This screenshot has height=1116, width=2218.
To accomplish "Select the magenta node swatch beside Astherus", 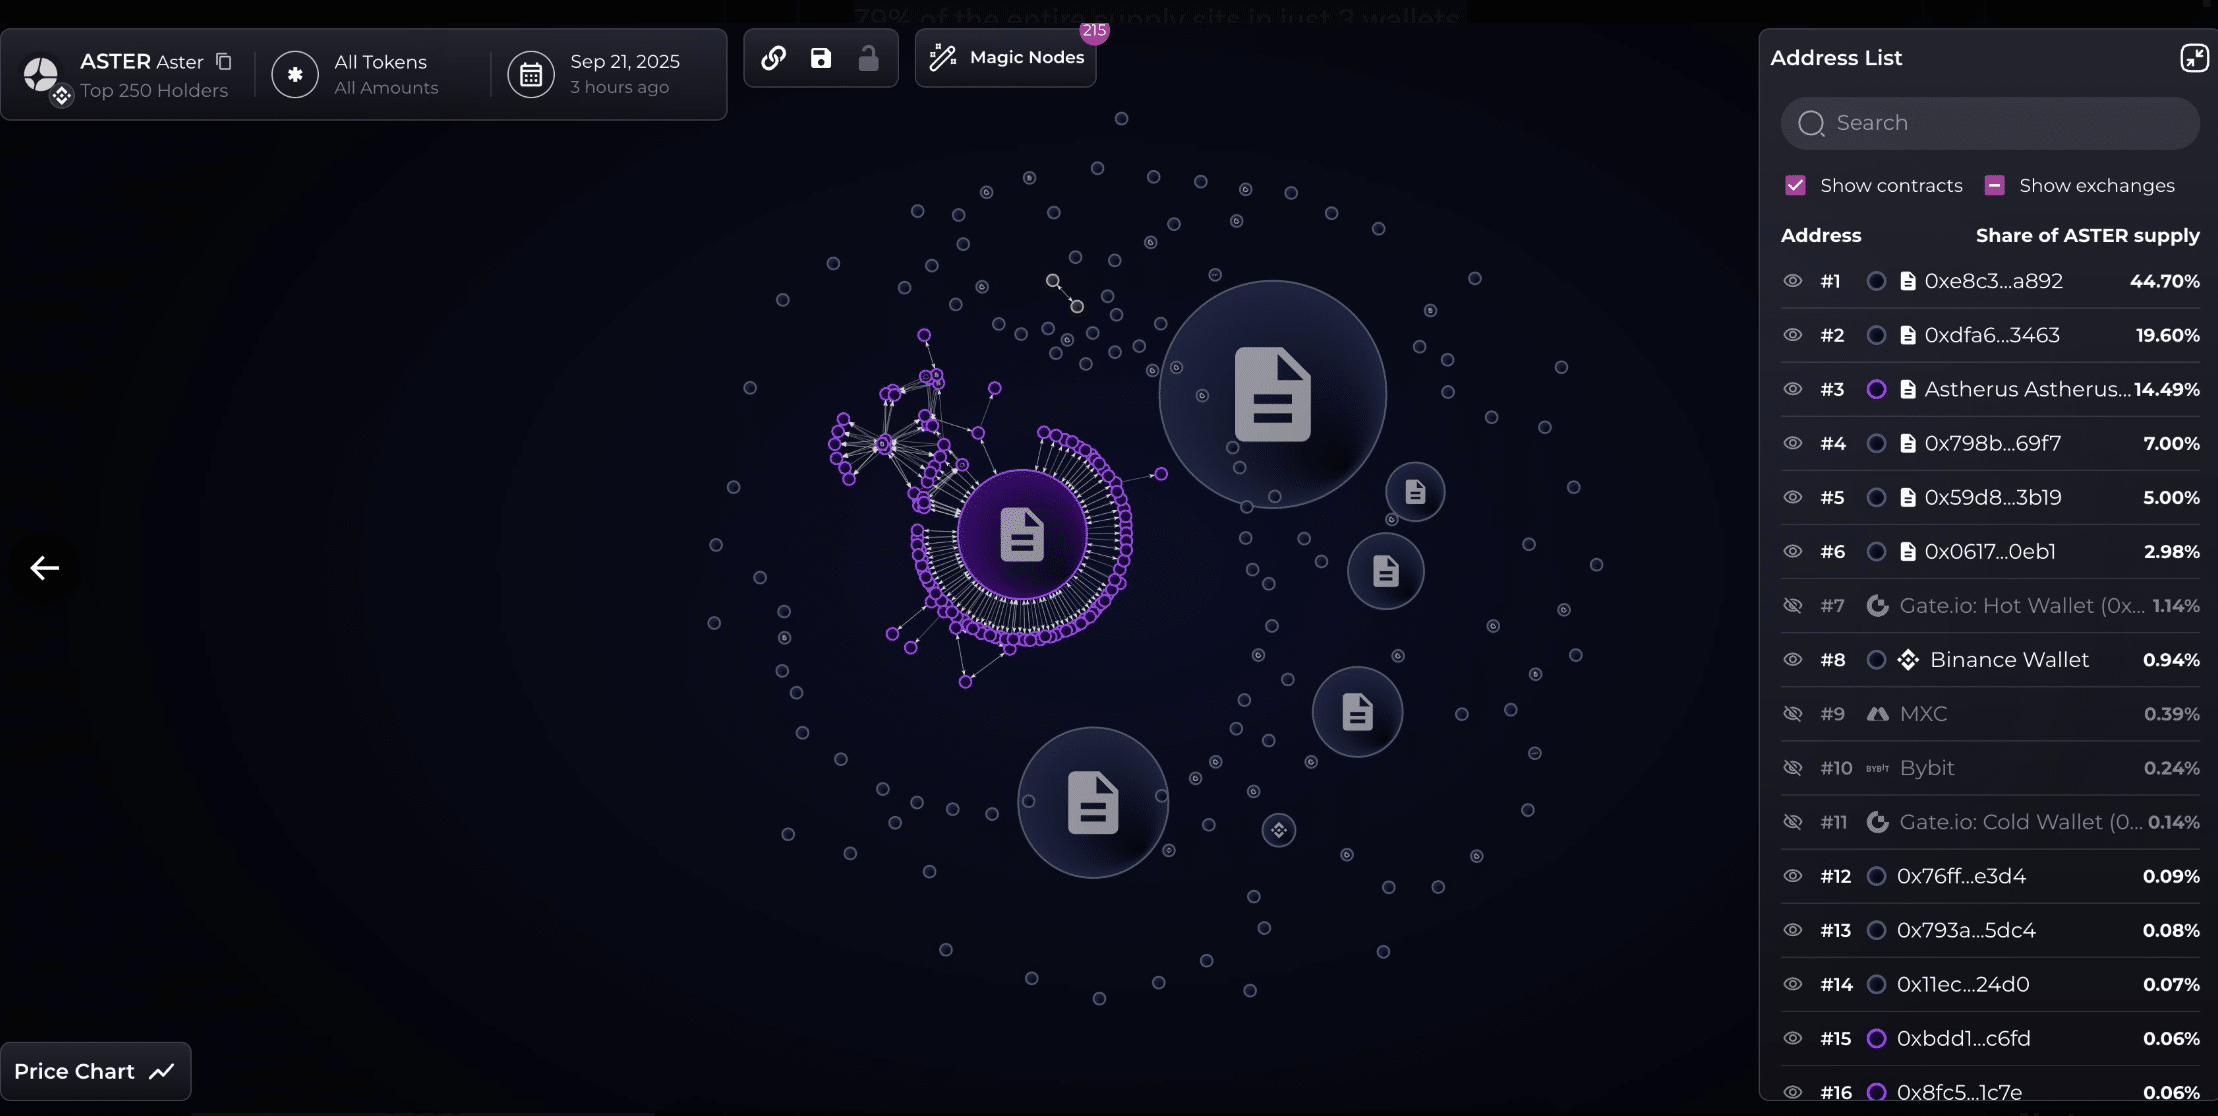I will [x=1877, y=389].
